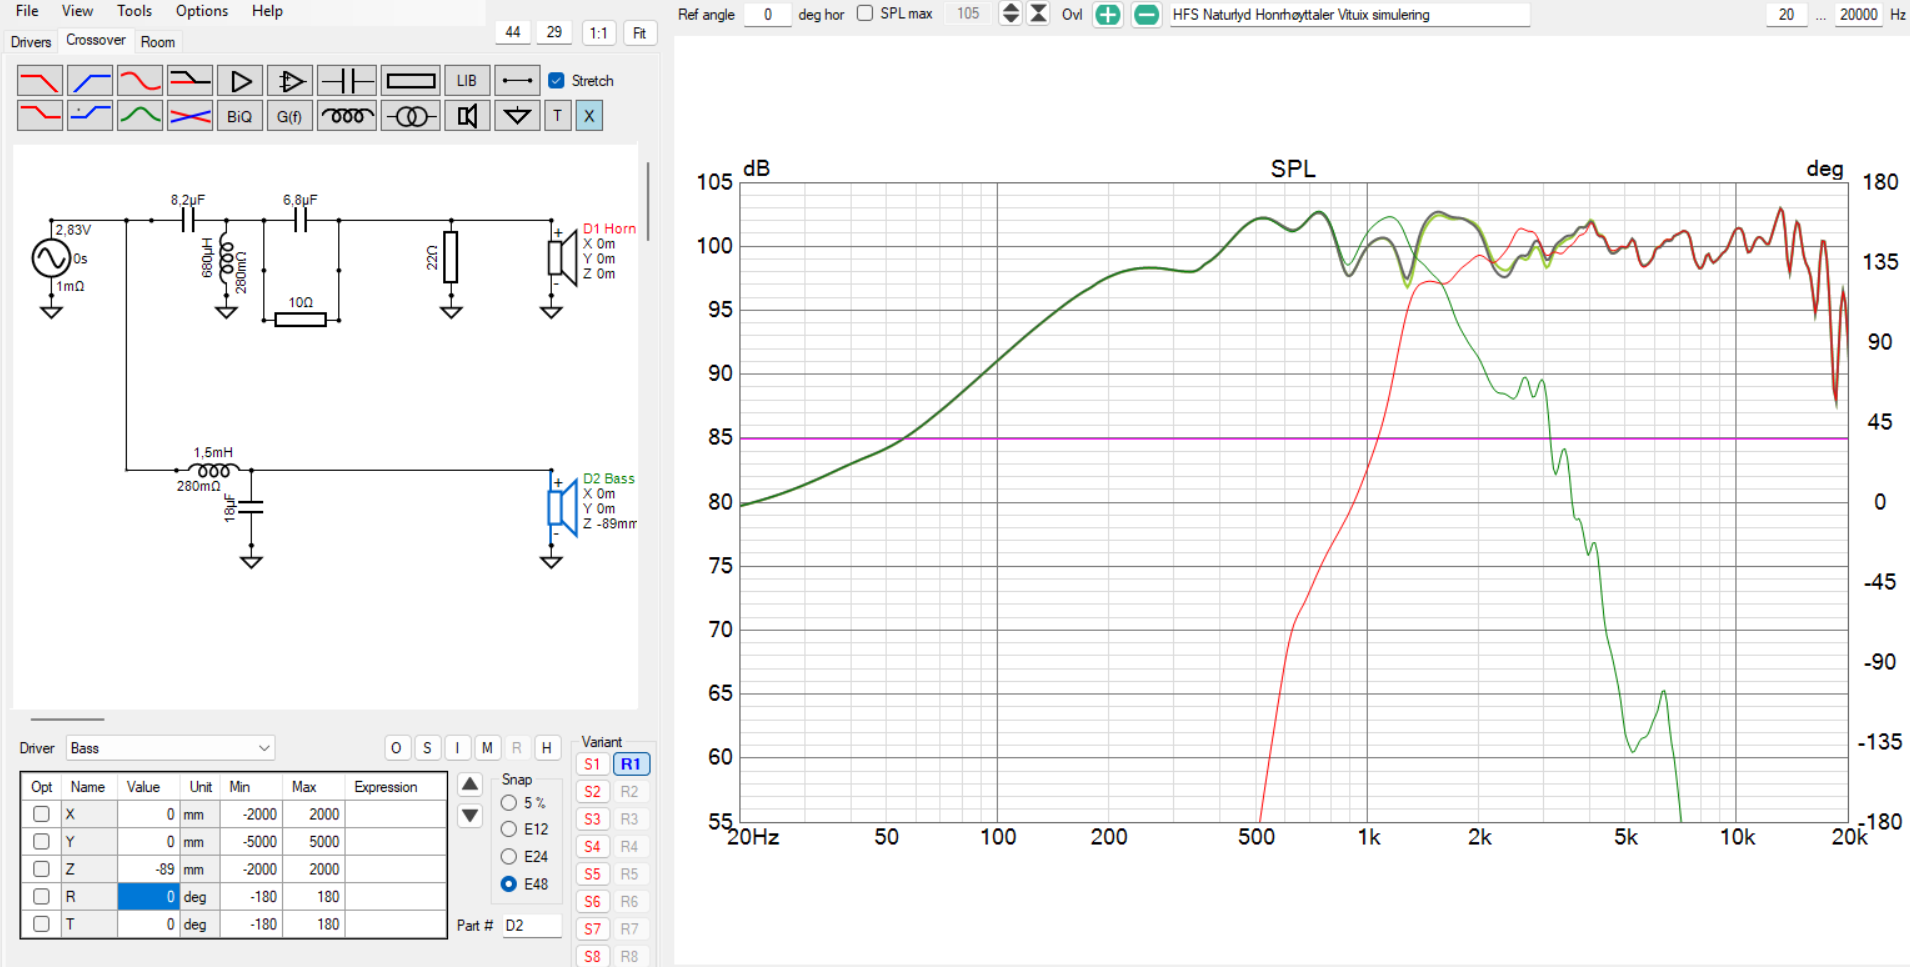
Task: Open the LIB component library
Action: pos(467,80)
